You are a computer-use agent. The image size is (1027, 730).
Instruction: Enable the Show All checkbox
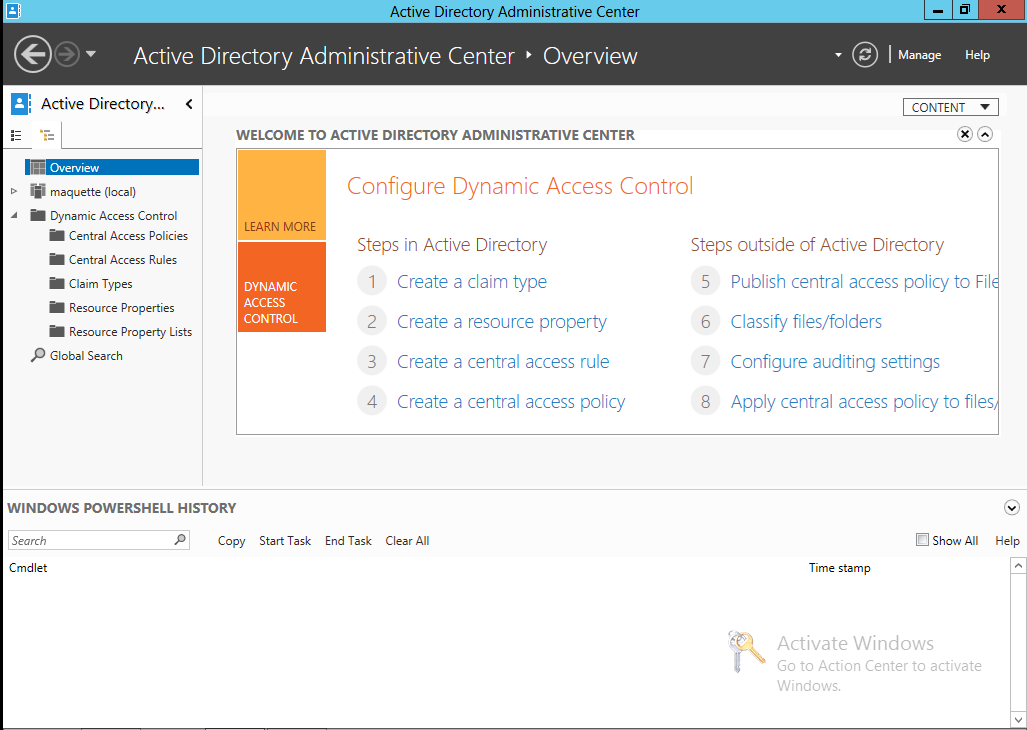pyautogui.click(x=922, y=540)
